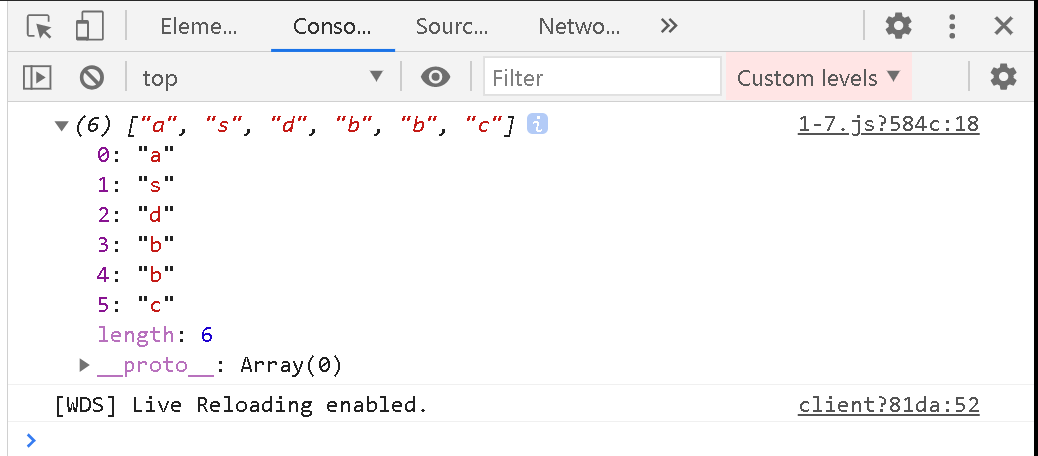This screenshot has height=456, width=1038.
Task: Open console settings gear icon
Action: point(1003,78)
